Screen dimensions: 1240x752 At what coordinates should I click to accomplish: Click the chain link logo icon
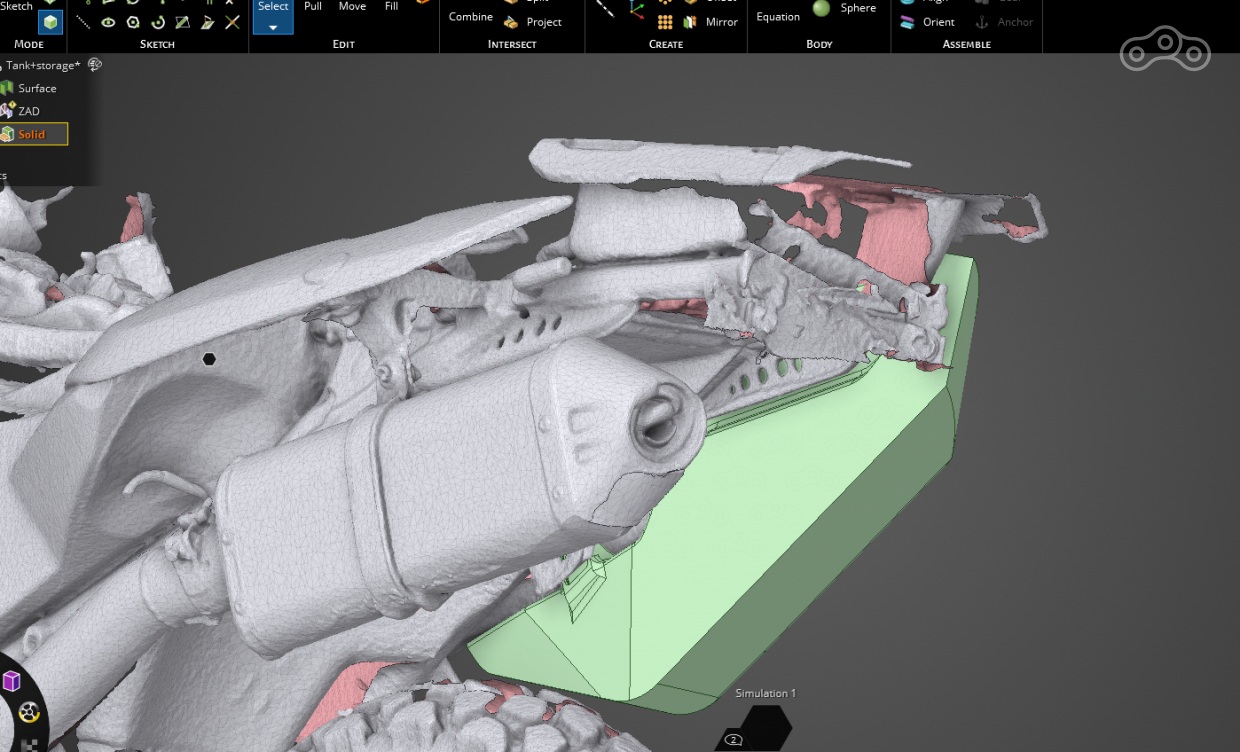point(1165,51)
